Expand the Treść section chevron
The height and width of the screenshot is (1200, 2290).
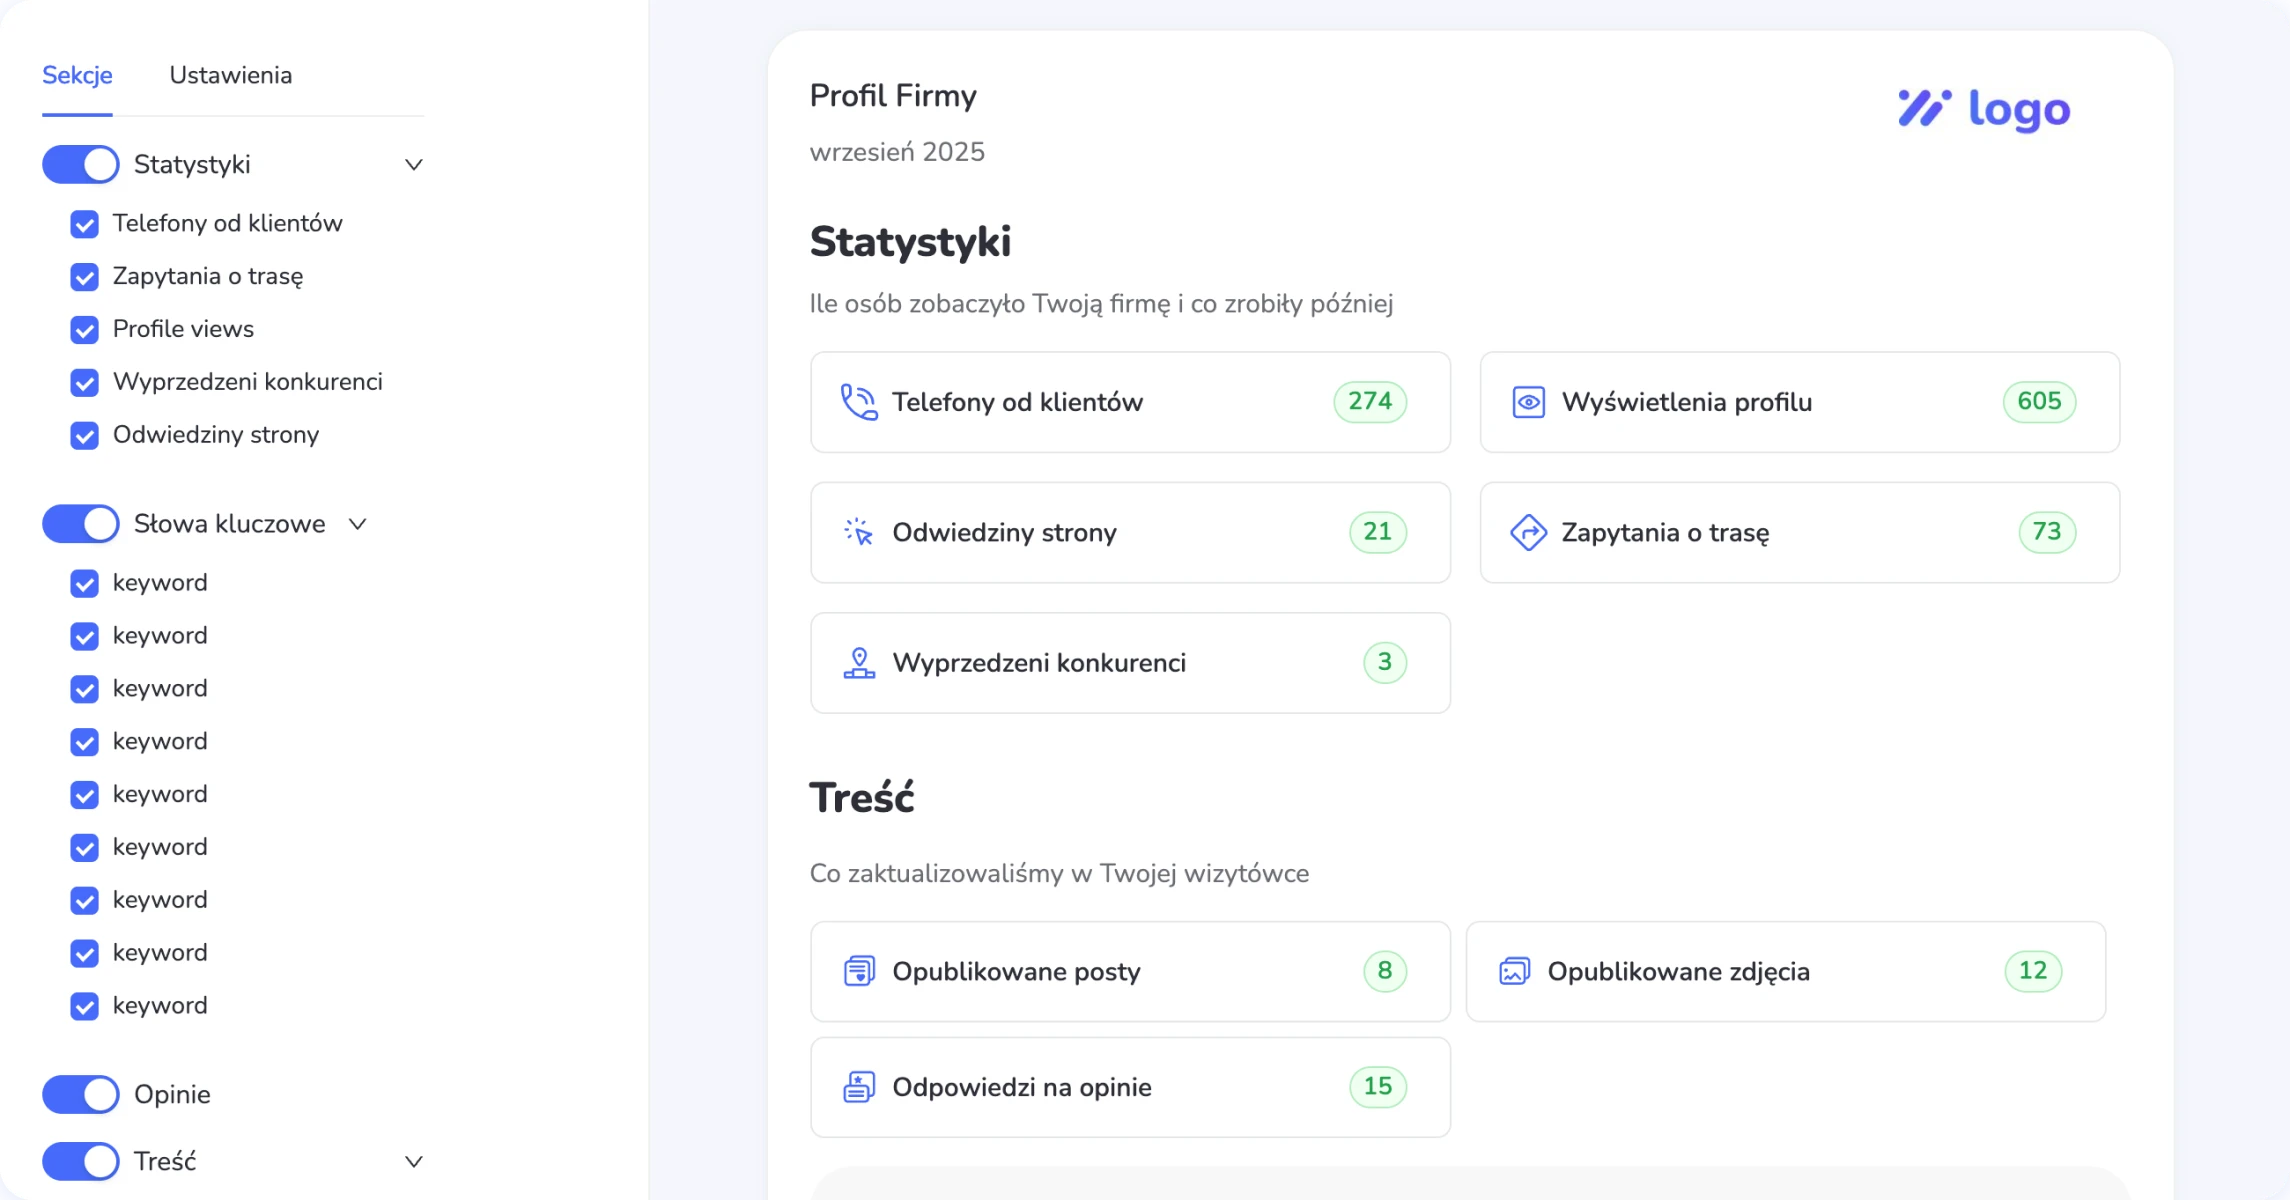coord(413,1162)
